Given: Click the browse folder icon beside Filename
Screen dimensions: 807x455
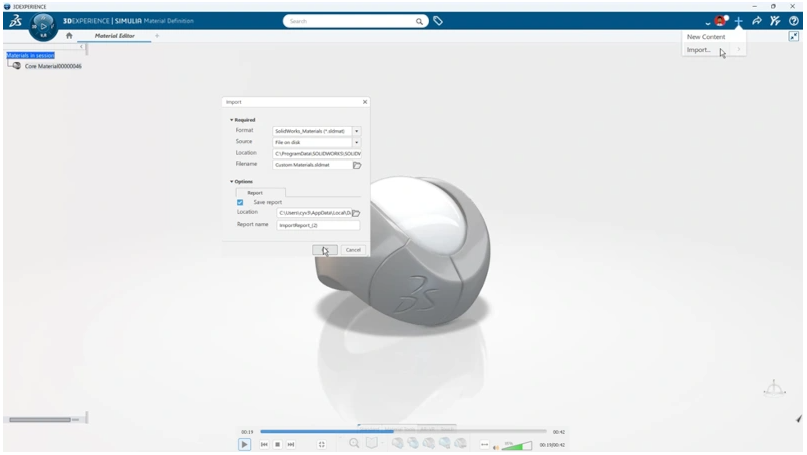Looking at the screenshot, I should (357, 165).
